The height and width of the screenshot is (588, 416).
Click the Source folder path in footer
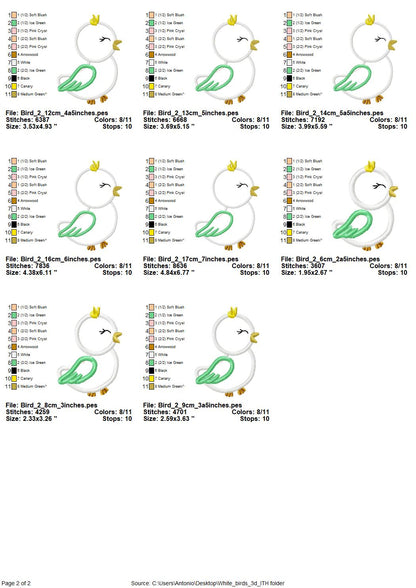[207, 583]
